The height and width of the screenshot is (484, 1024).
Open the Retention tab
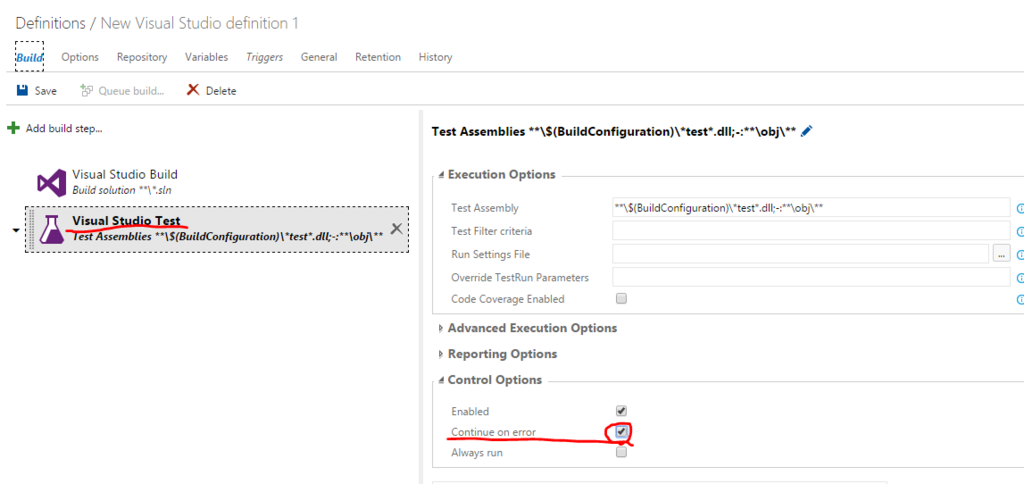tap(377, 57)
